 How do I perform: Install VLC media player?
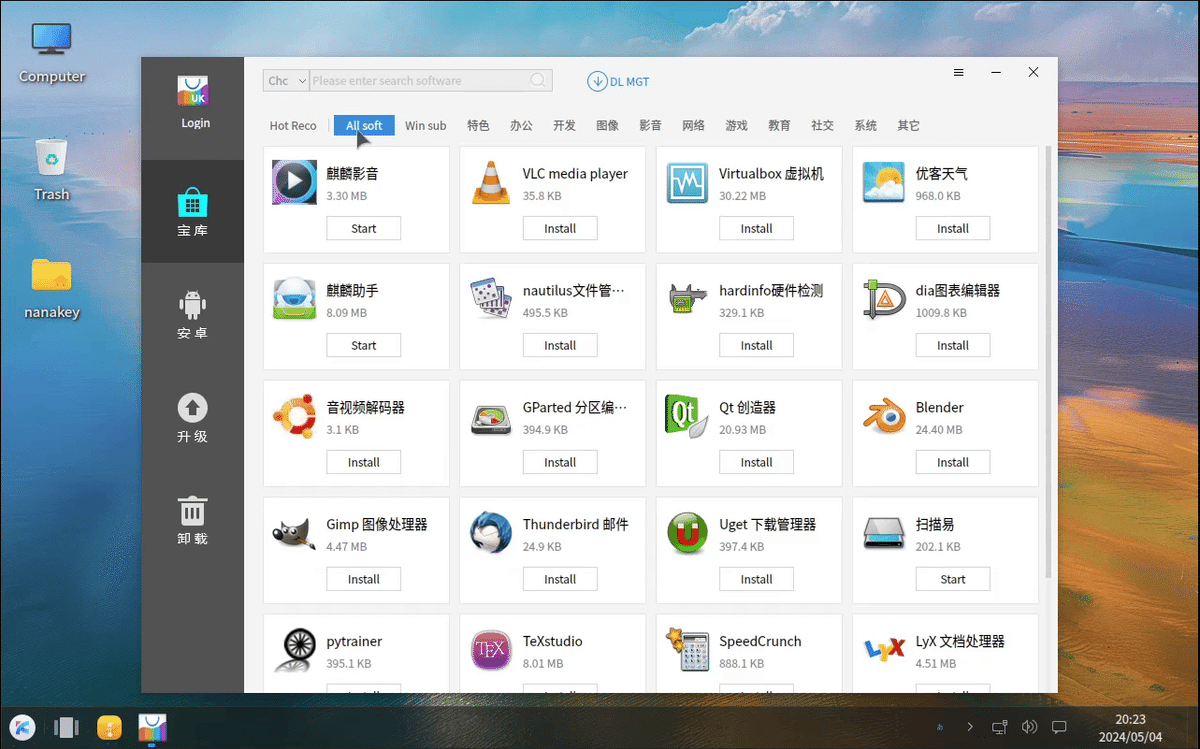click(x=560, y=228)
